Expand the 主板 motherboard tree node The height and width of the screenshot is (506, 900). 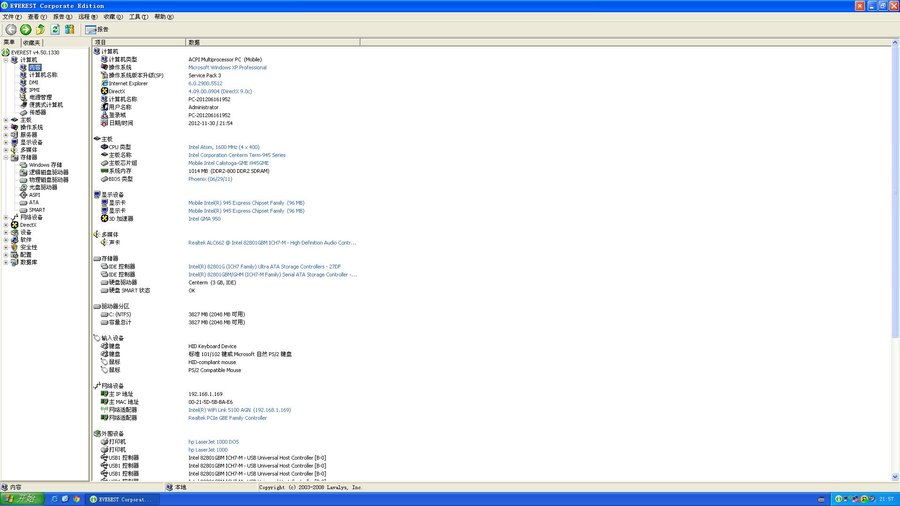[x=5, y=120]
